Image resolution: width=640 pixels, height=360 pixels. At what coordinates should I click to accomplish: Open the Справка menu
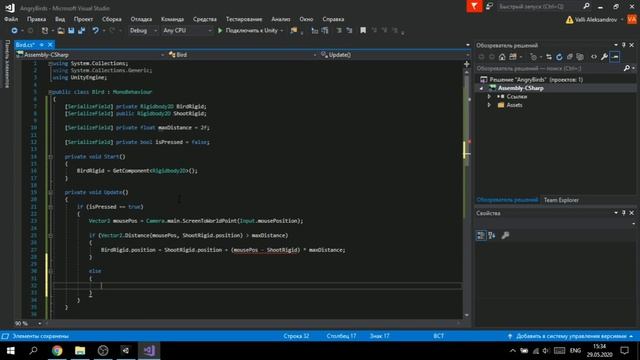point(333,19)
